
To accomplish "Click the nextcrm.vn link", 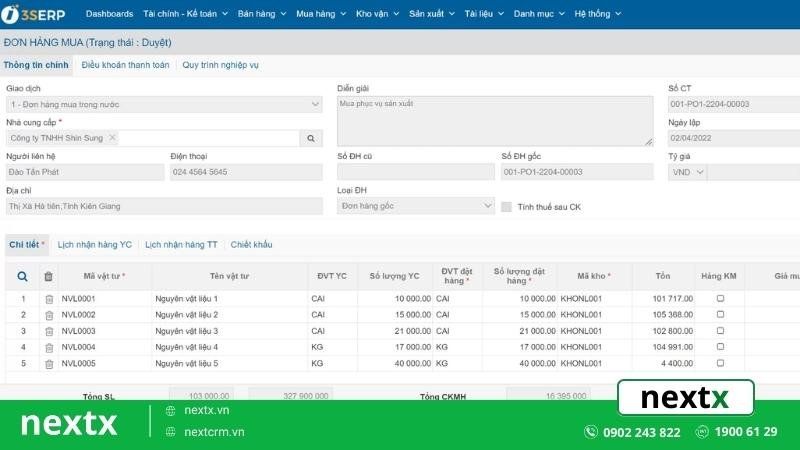I will pyautogui.click(x=214, y=432).
